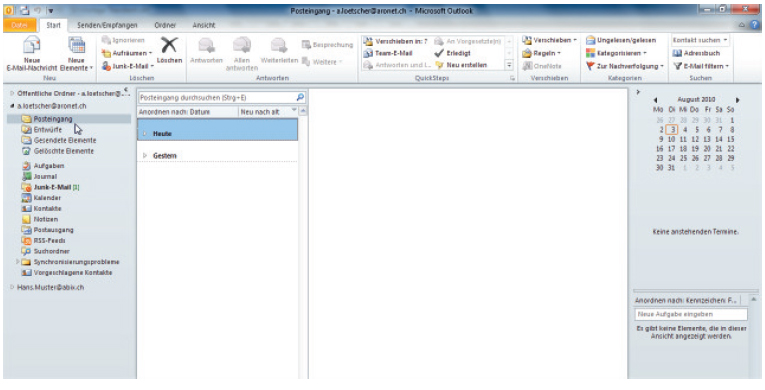Open the Ansicht ribbon tab
Viewport: 765px width, 390px height.
[x=204, y=25]
